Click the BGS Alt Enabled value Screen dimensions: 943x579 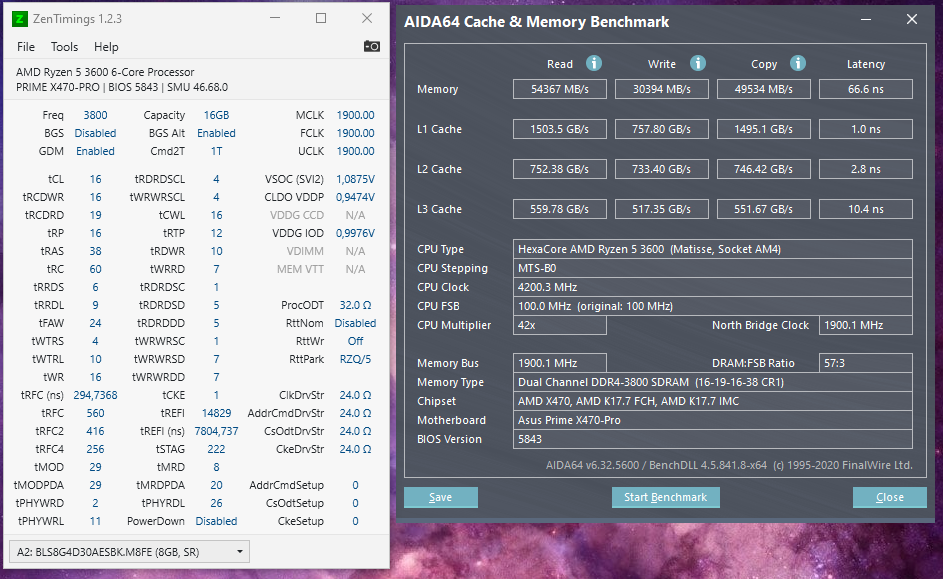pos(217,133)
